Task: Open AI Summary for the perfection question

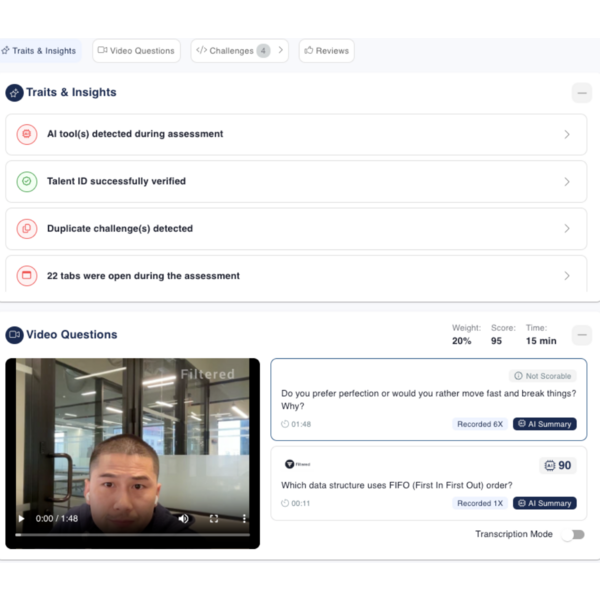Action: click(x=545, y=424)
